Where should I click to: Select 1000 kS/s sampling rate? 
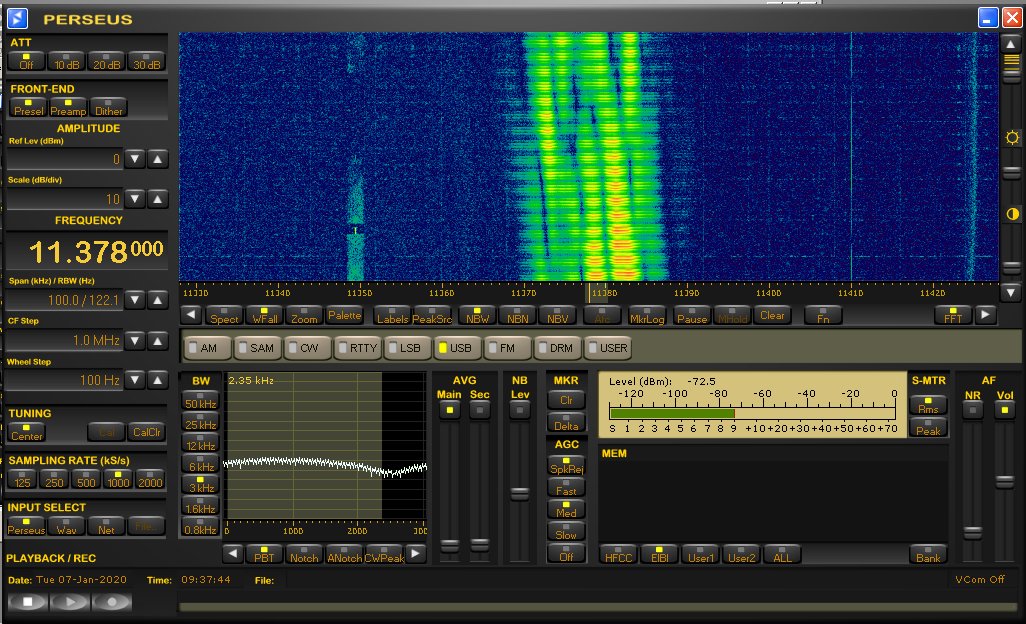coord(118,479)
